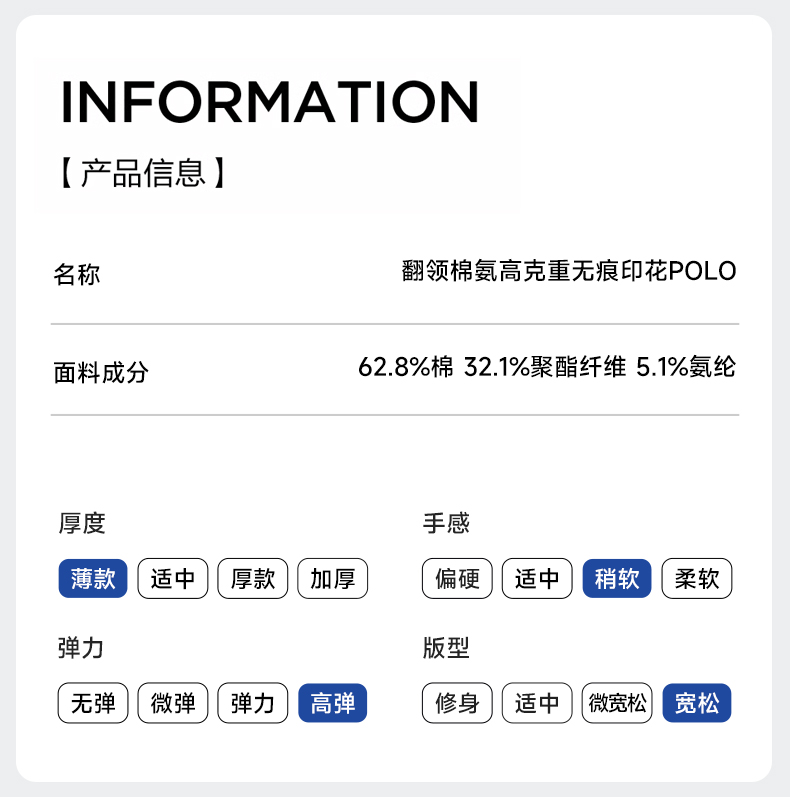The image size is (790, 797).
Task: Select 无弹 elasticity option
Action: click(x=93, y=703)
